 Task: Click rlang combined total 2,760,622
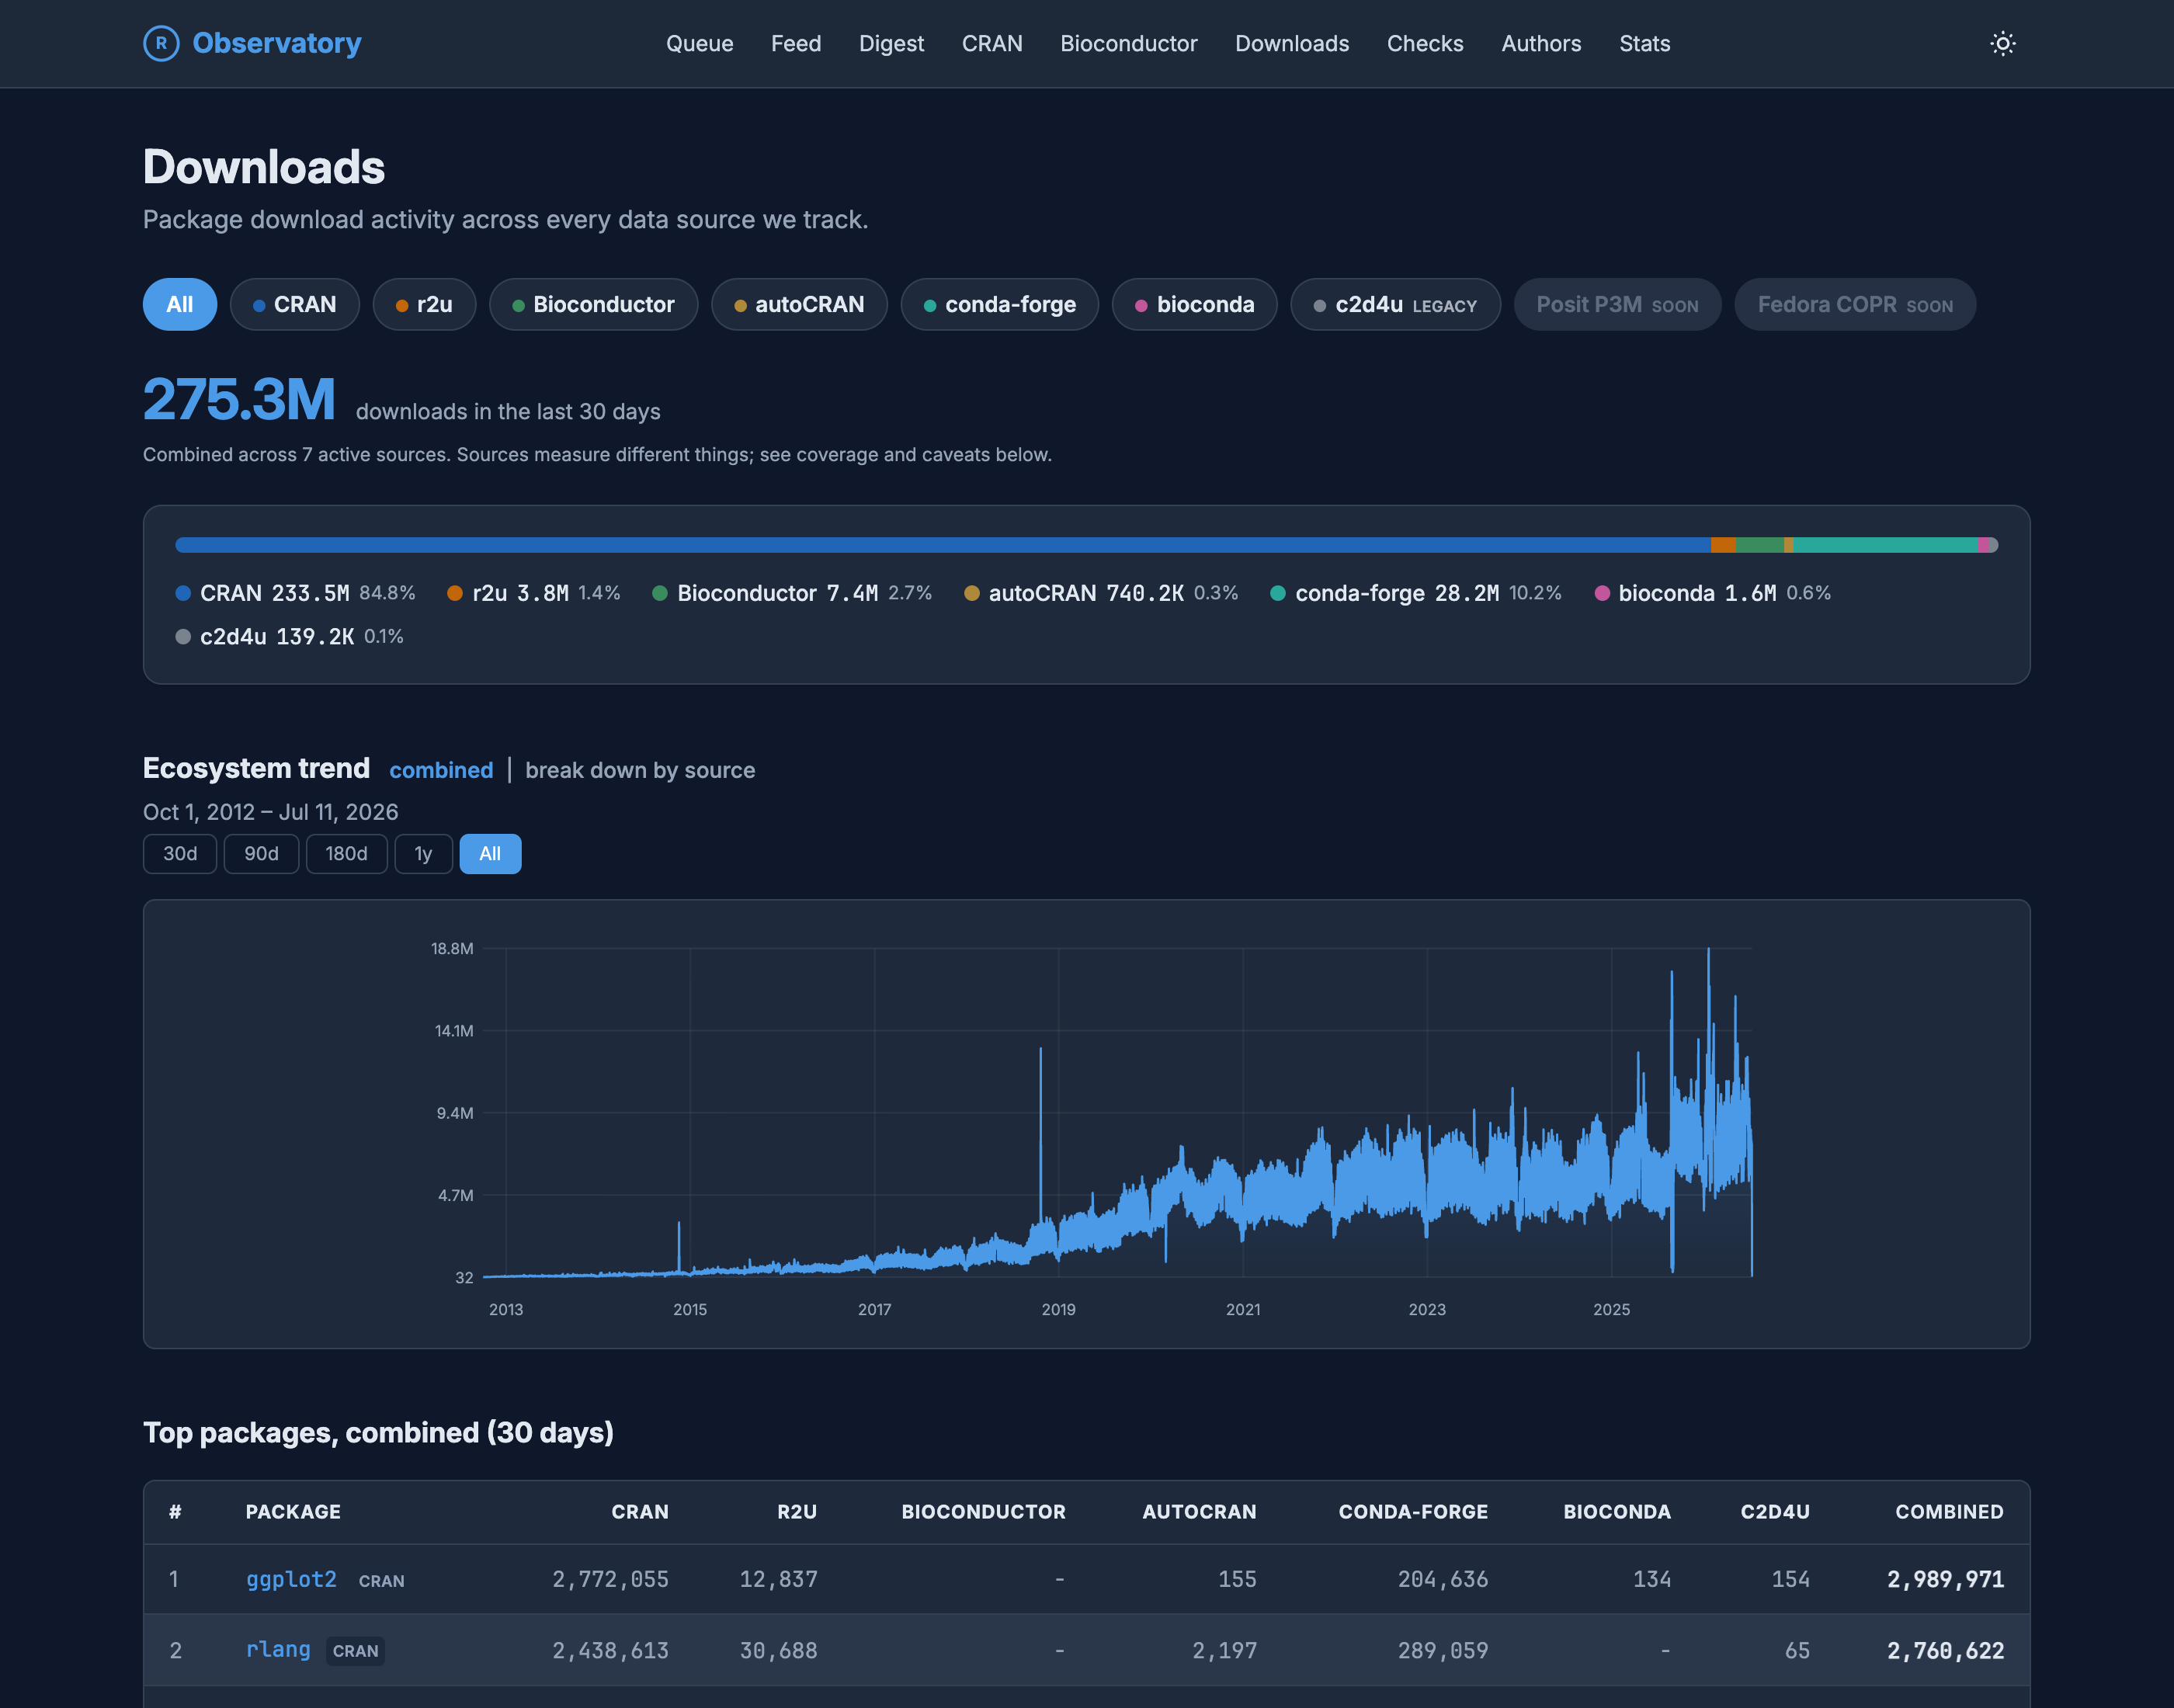[x=1945, y=1650]
